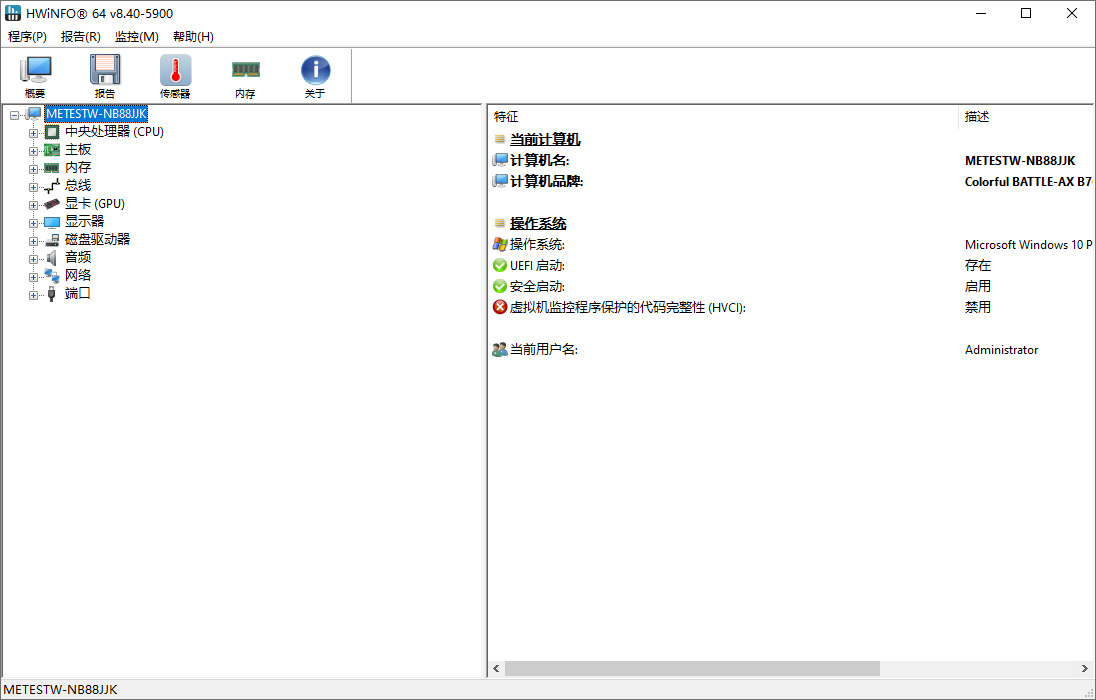Click the 当前计算机 section link

pos(545,138)
